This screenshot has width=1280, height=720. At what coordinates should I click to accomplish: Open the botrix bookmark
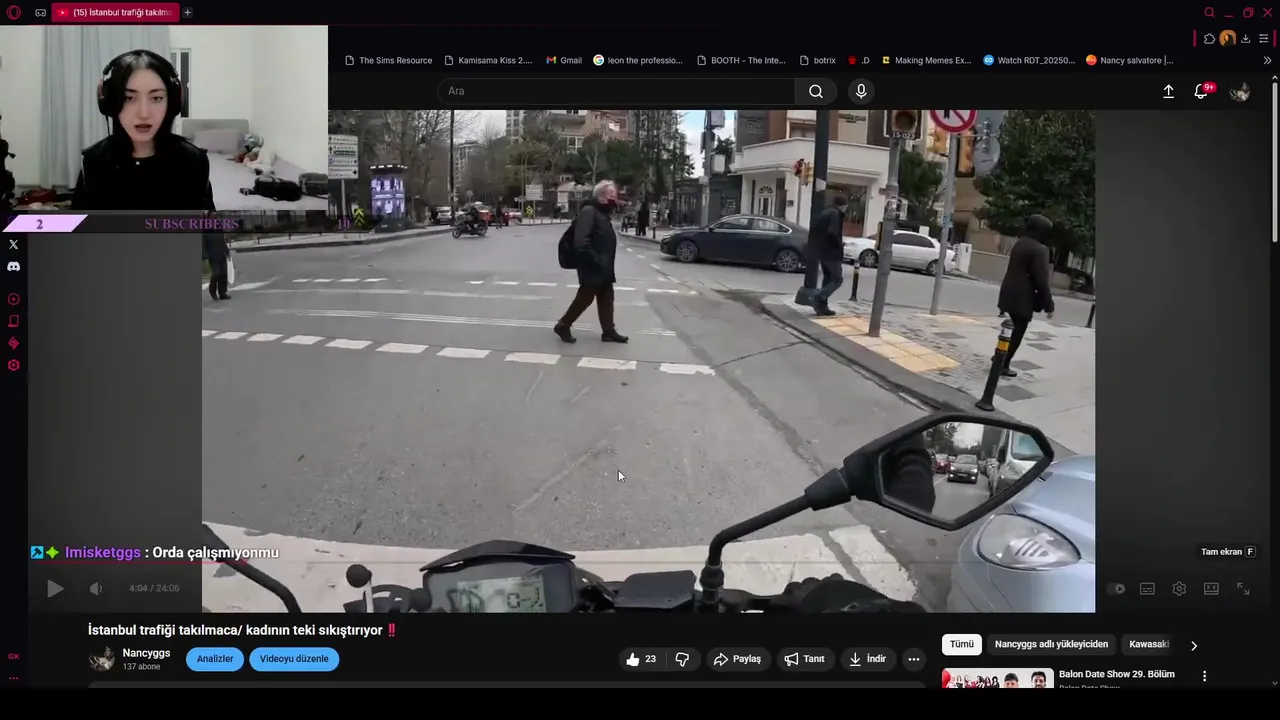(817, 60)
